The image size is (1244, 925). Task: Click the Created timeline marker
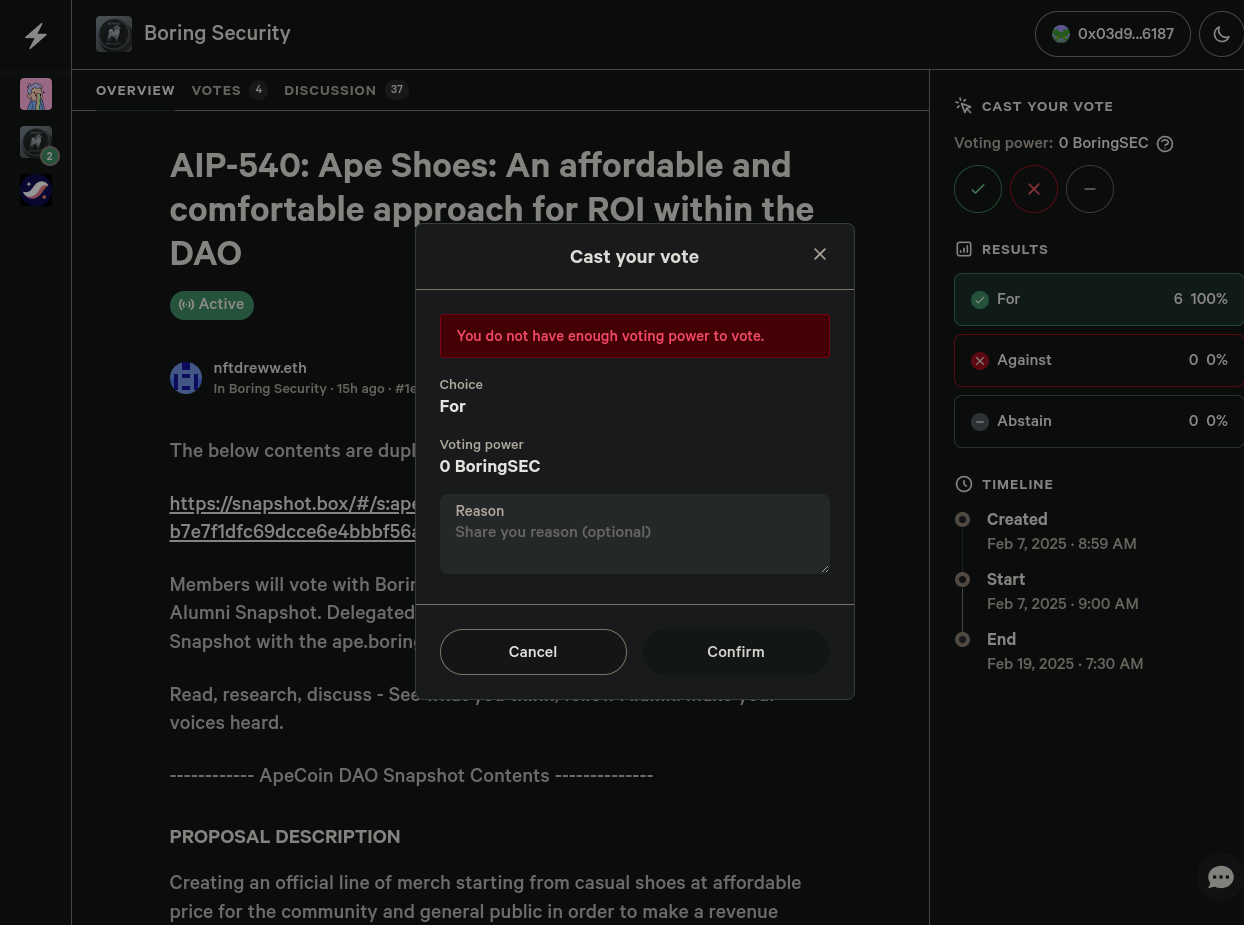[963, 520]
